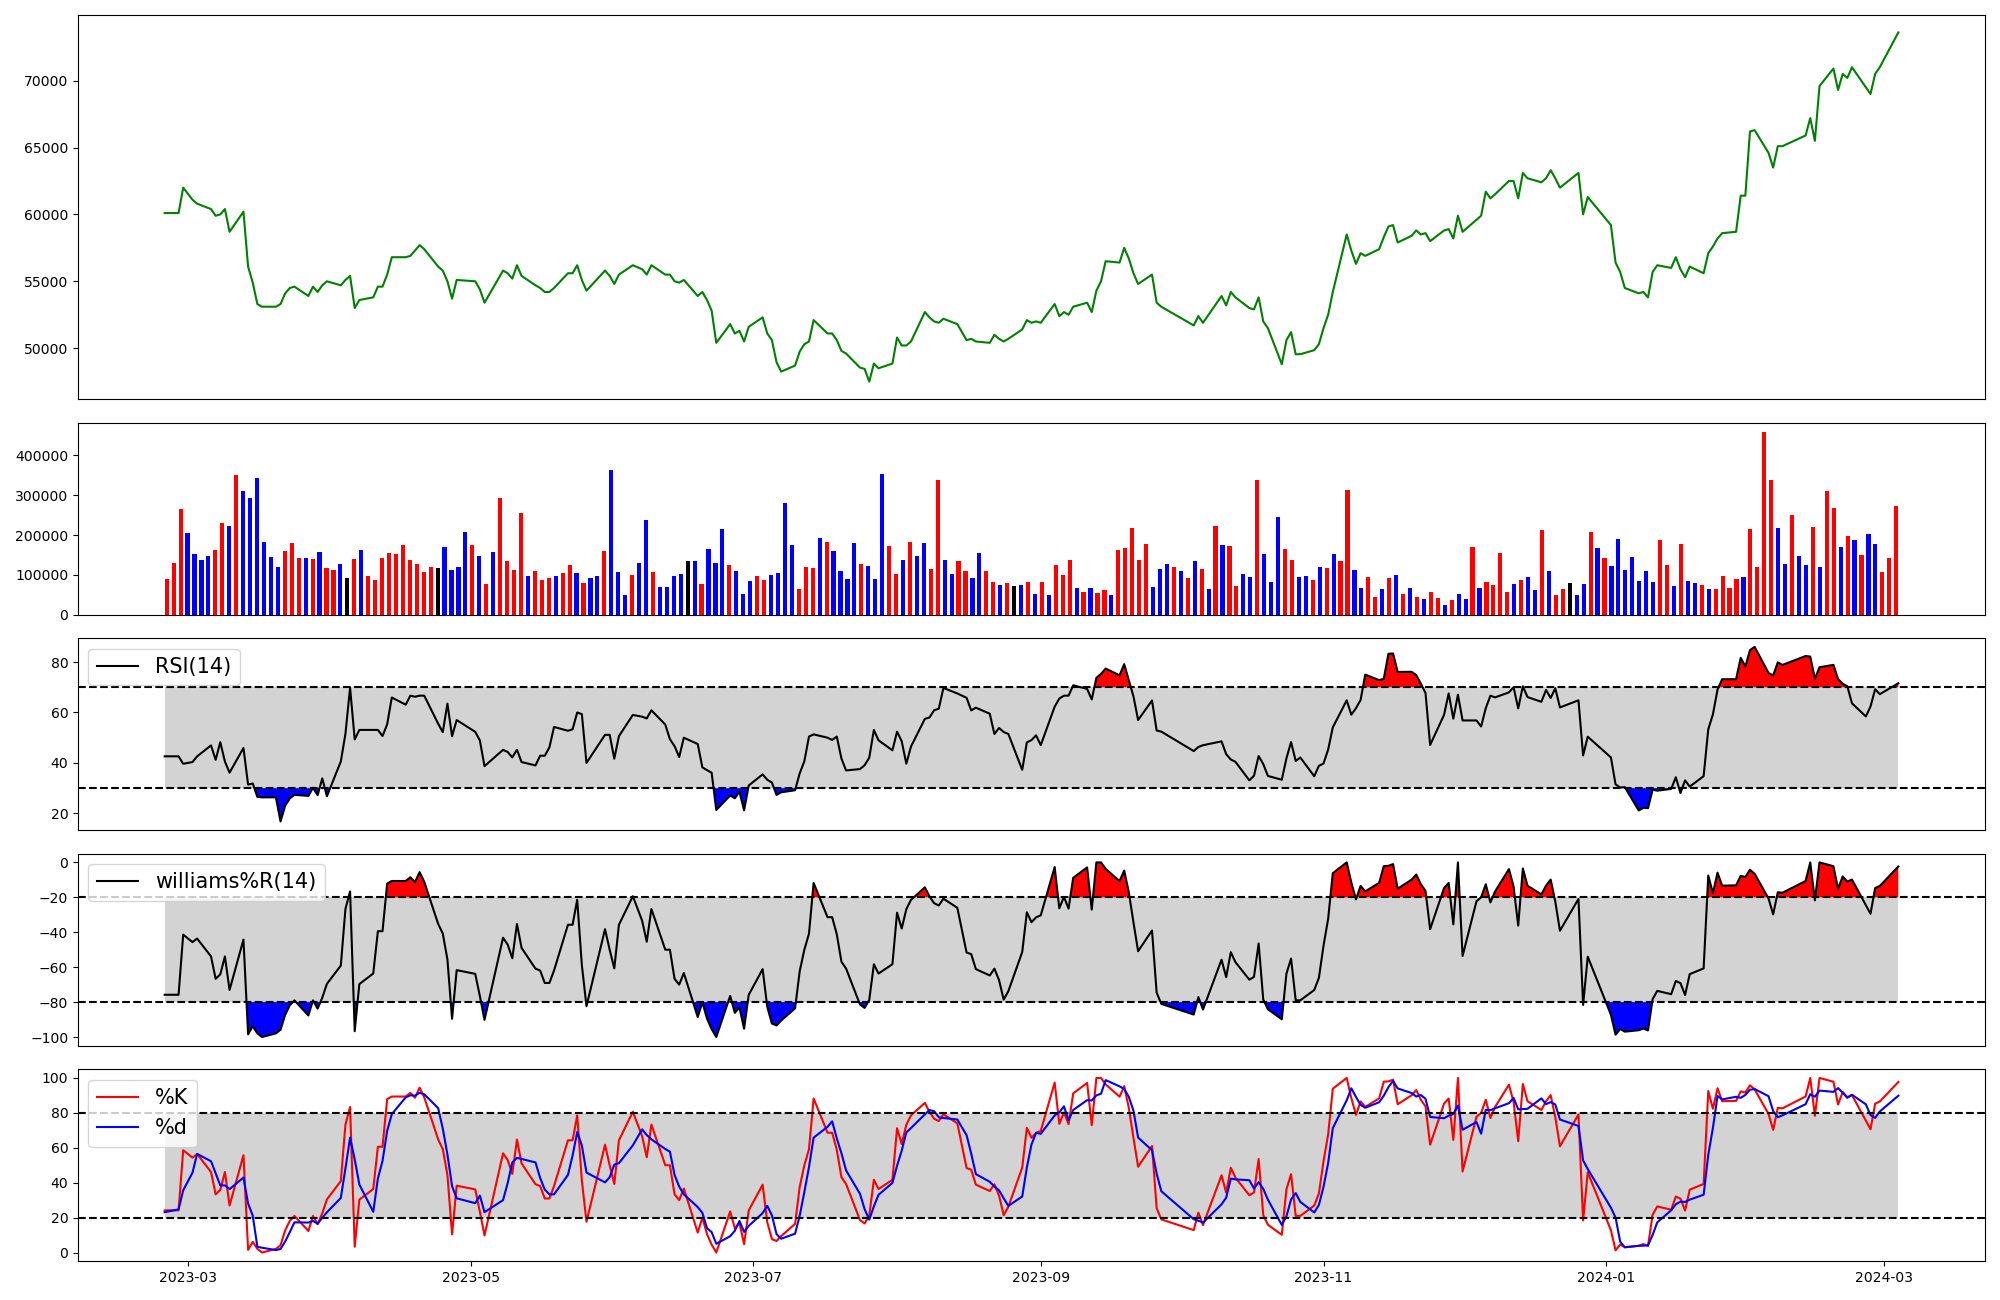Image resolution: width=2000 pixels, height=1300 pixels.
Task: Click the -100 label on Williams axis
Action: click(x=50, y=1038)
